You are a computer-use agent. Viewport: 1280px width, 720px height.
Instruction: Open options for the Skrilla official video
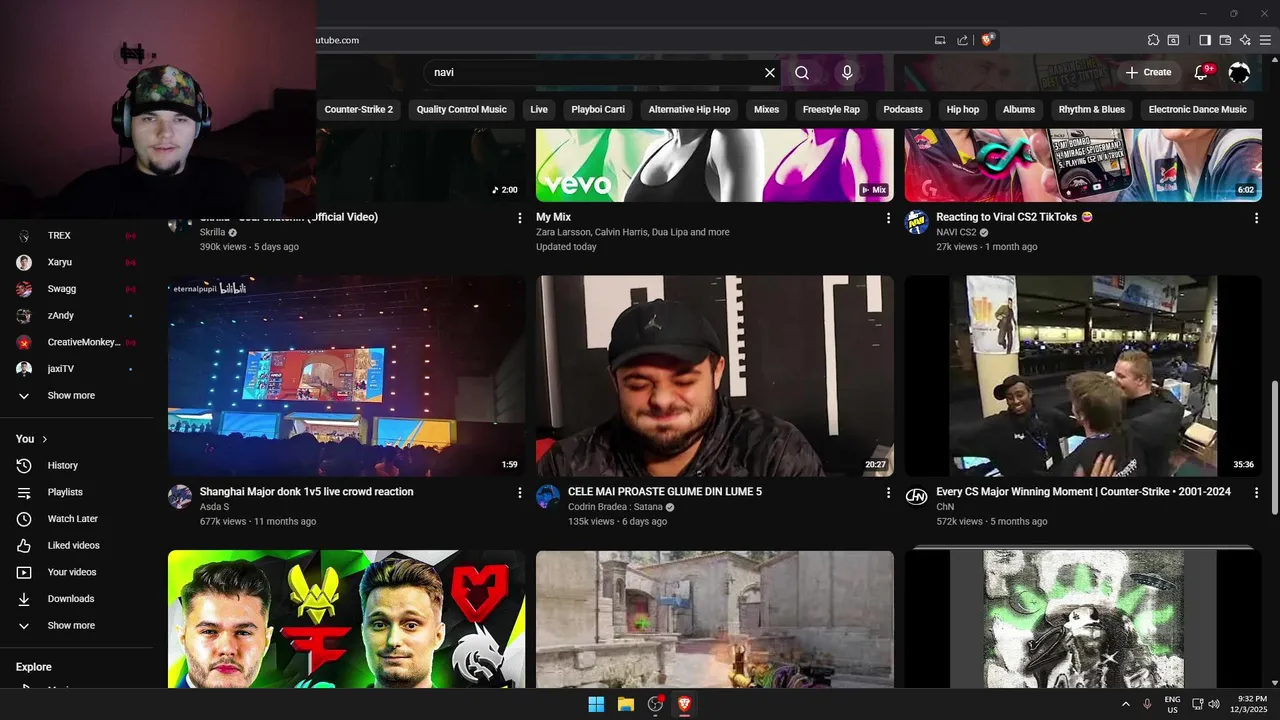[x=519, y=218]
